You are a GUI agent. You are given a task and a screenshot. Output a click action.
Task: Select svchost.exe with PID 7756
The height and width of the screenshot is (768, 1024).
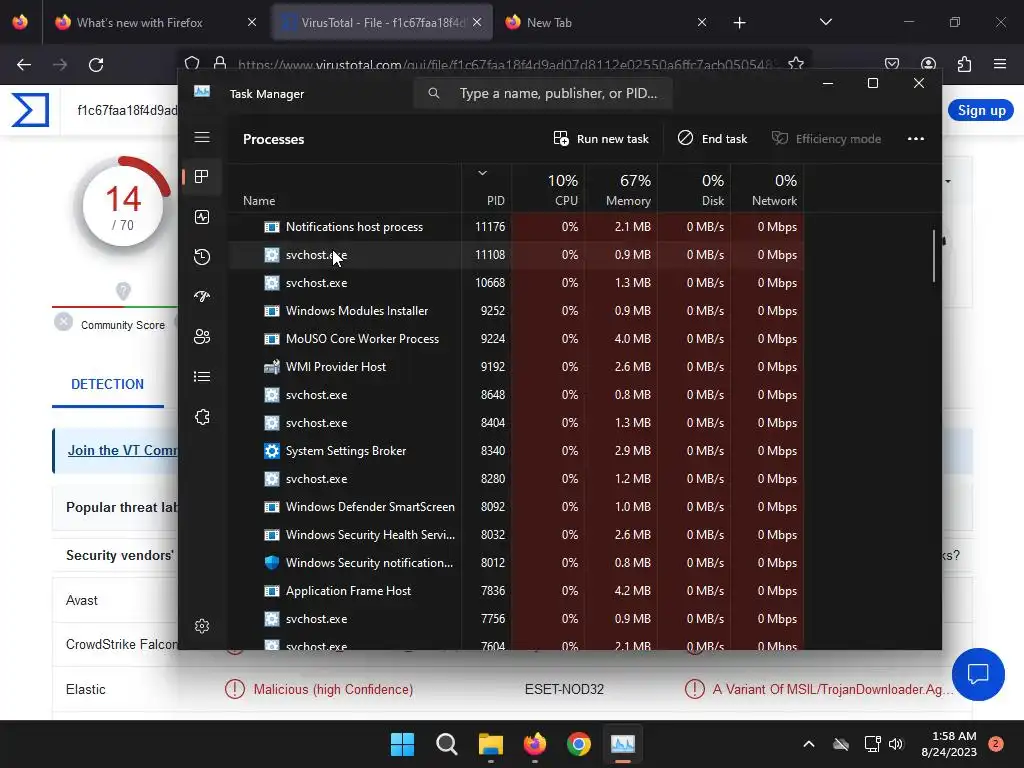[x=516, y=619]
